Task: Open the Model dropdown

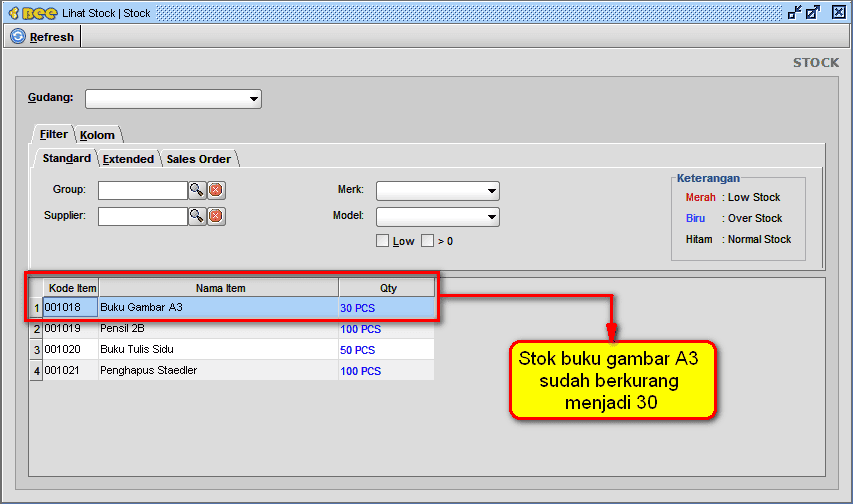Action: [437, 217]
